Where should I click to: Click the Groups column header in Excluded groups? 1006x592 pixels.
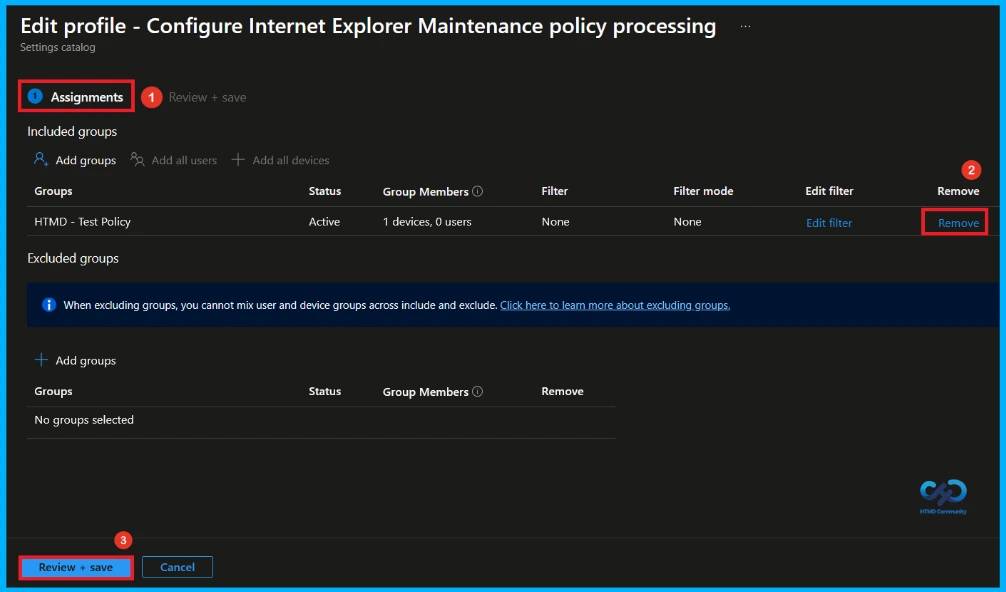(53, 391)
